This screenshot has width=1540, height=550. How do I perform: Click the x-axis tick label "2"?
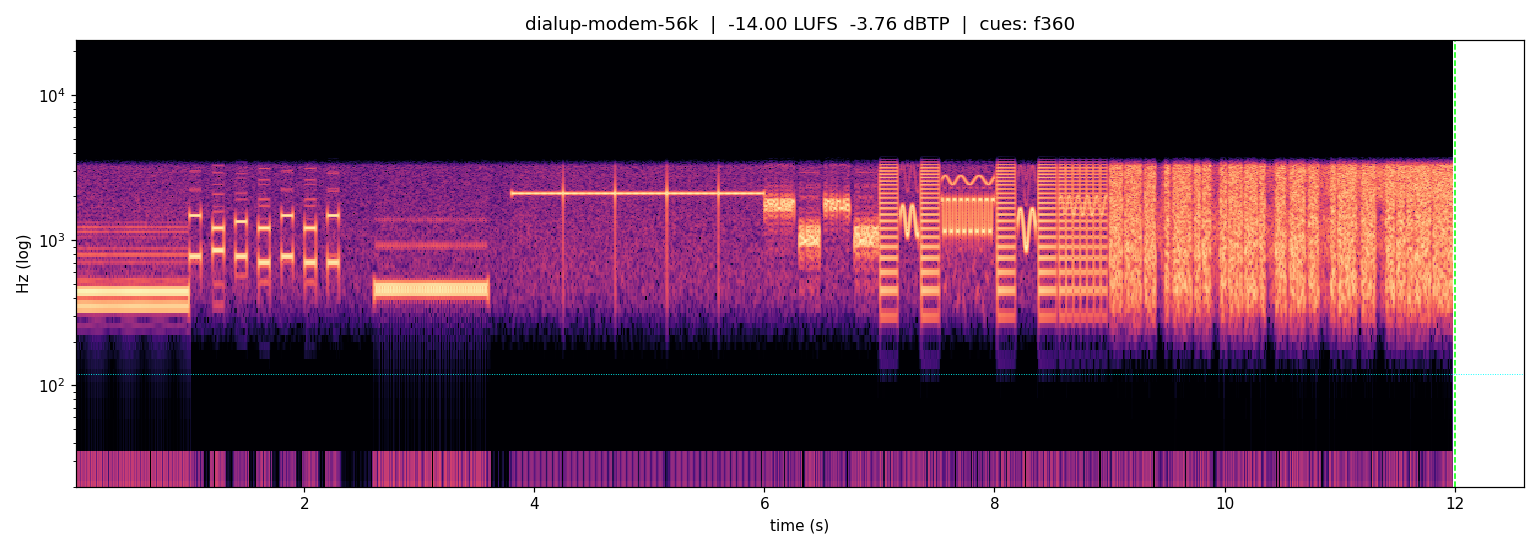[305, 505]
